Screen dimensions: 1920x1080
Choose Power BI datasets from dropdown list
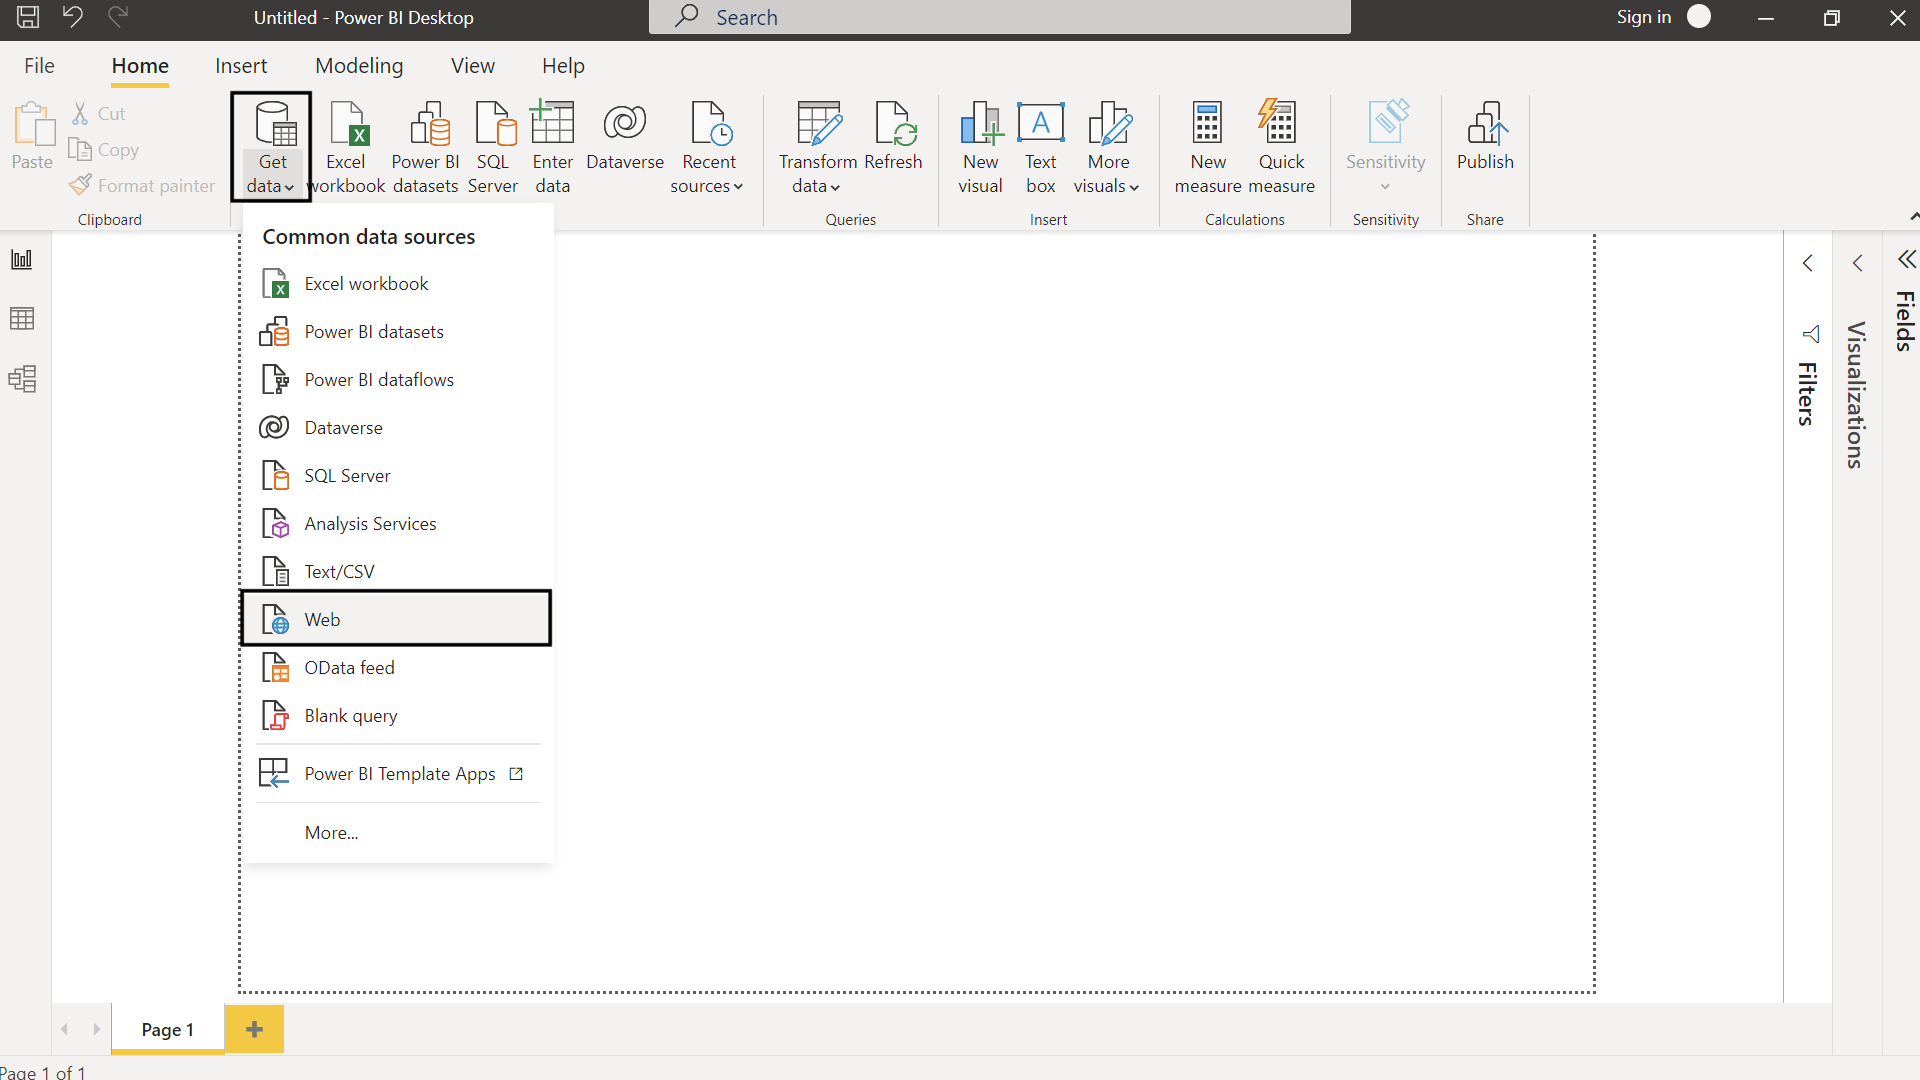click(x=397, y=332)
